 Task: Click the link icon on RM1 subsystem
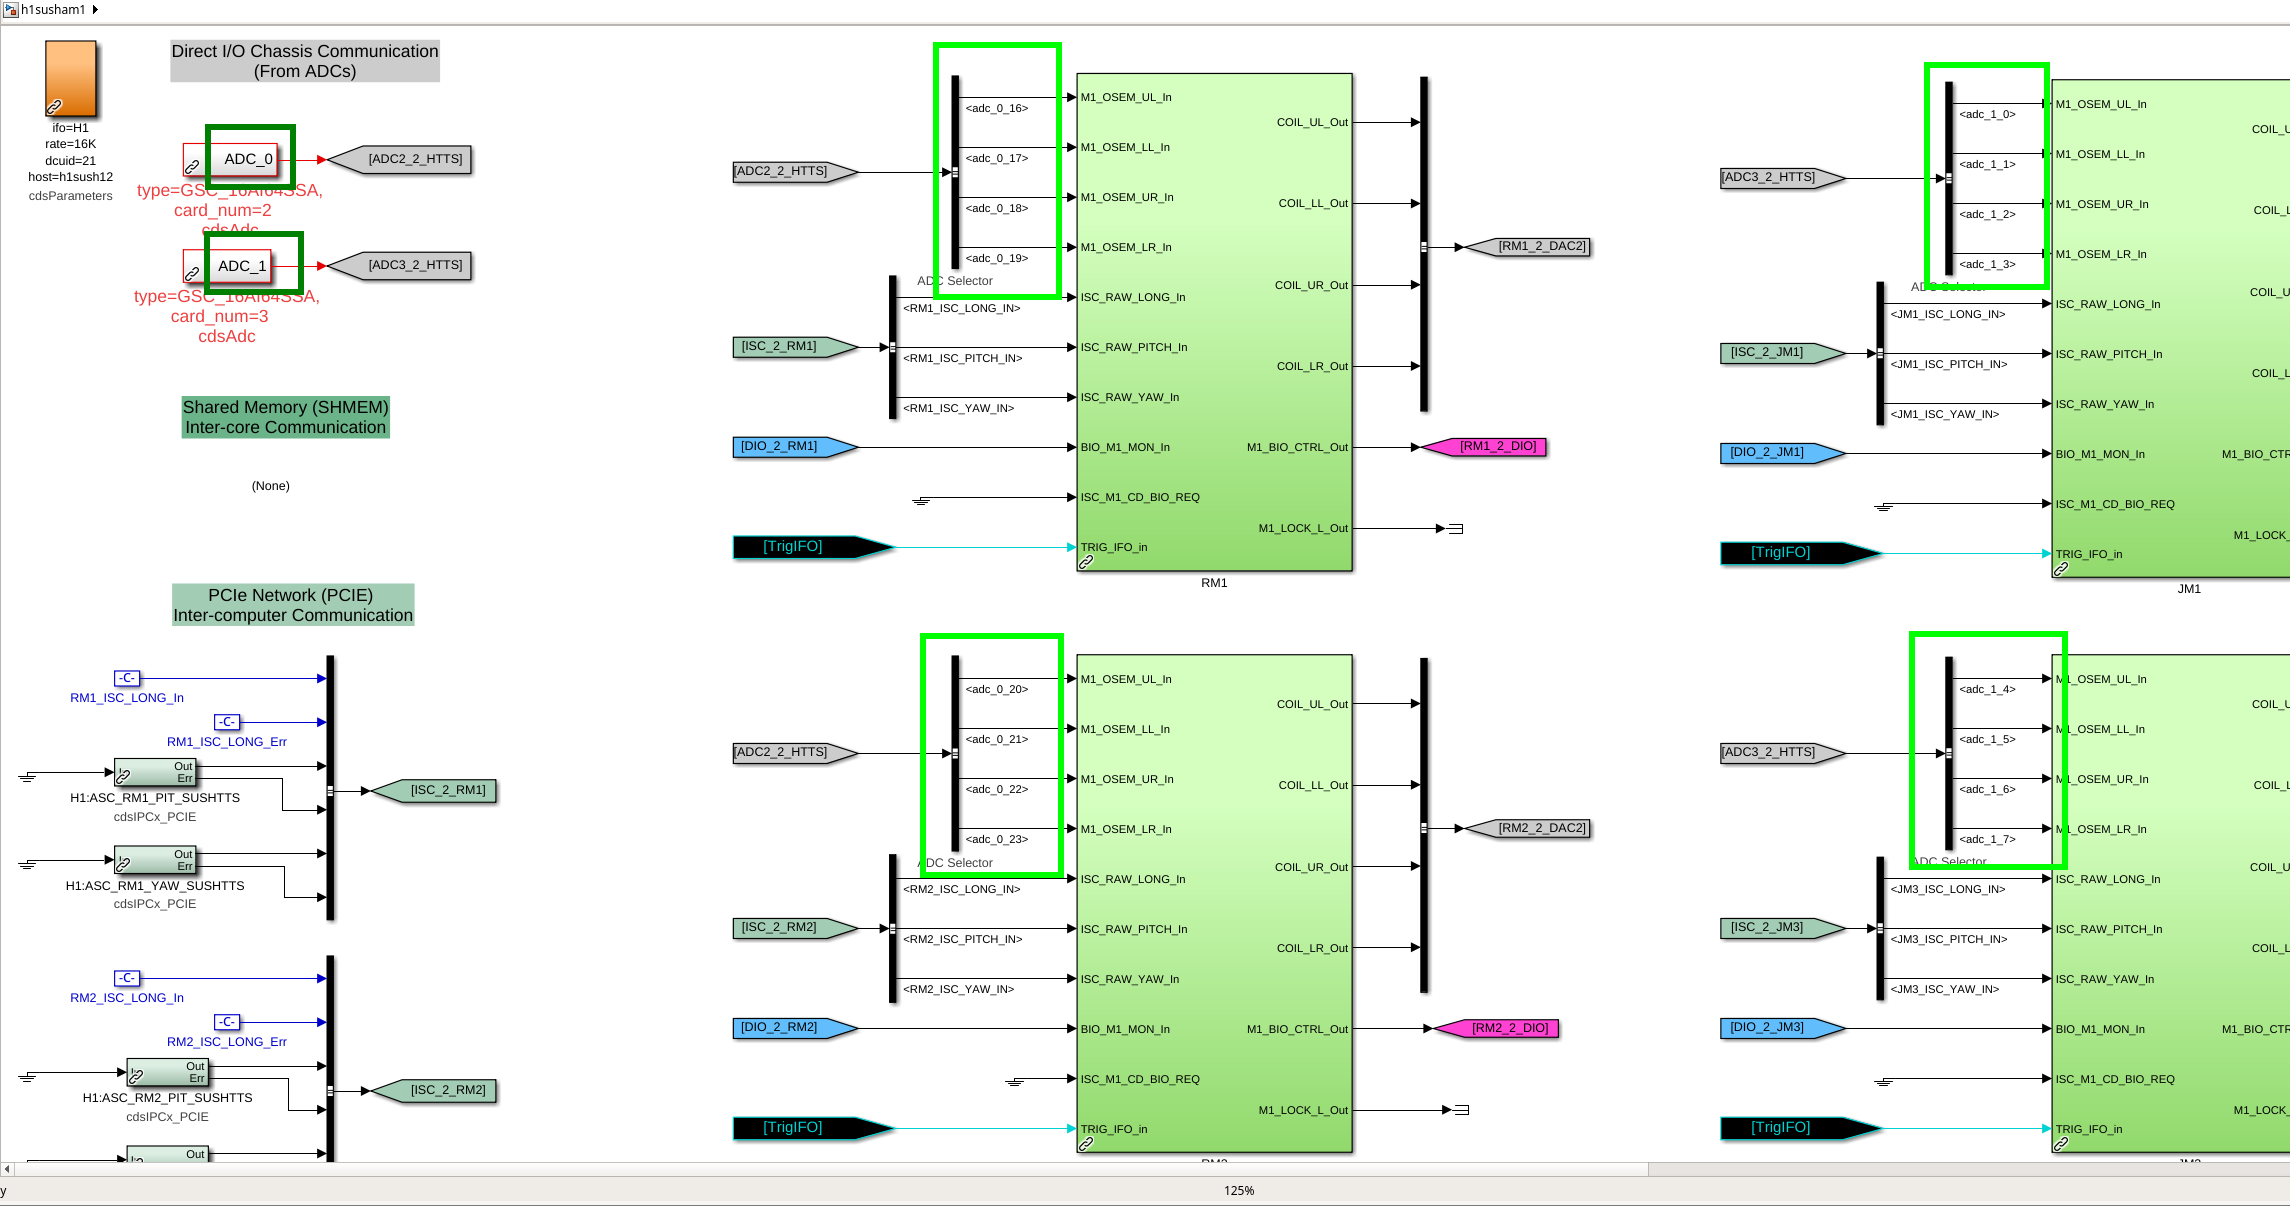(x=1086, y=562)
